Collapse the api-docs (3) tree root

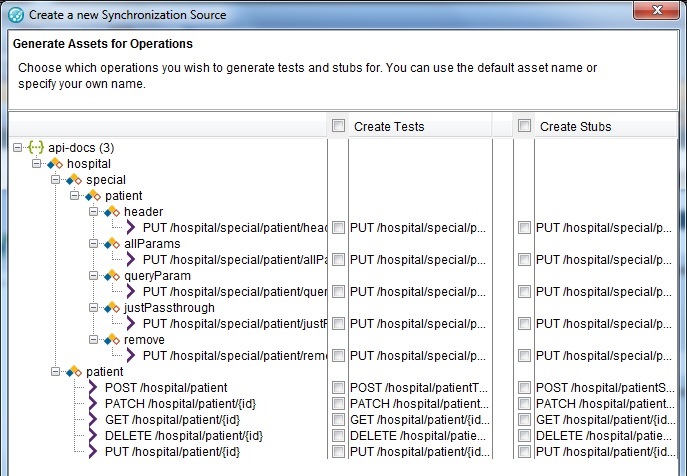pyautogui.click(x=18, y=147)
